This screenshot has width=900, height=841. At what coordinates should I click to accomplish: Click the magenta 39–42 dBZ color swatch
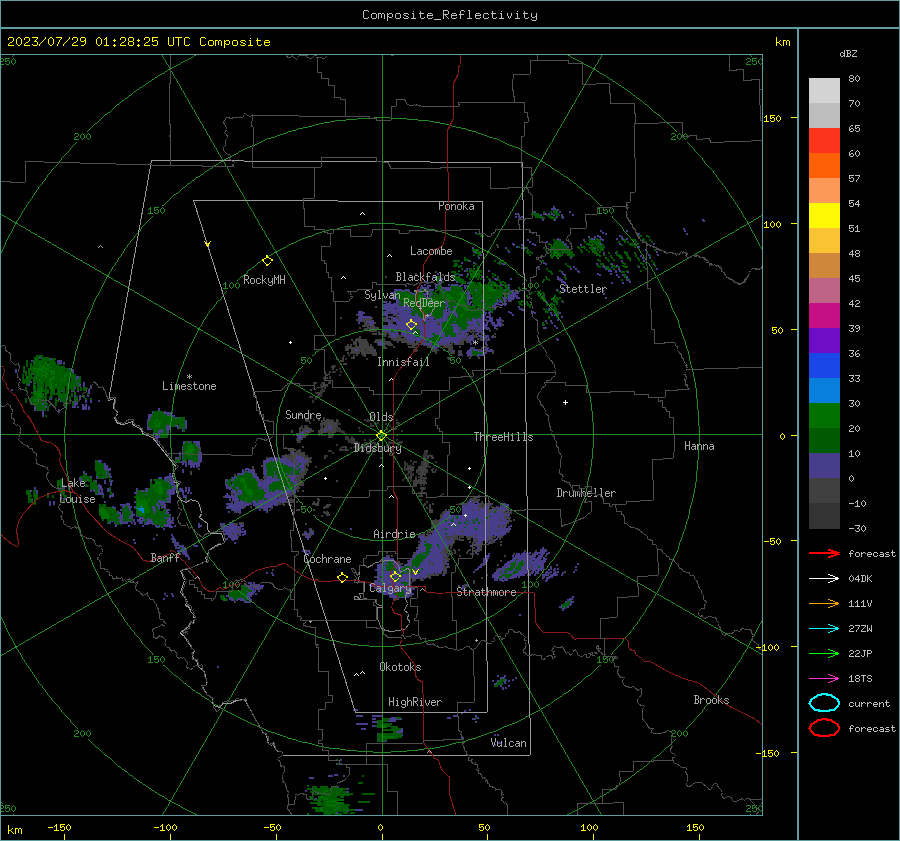(x=824, y=316)
